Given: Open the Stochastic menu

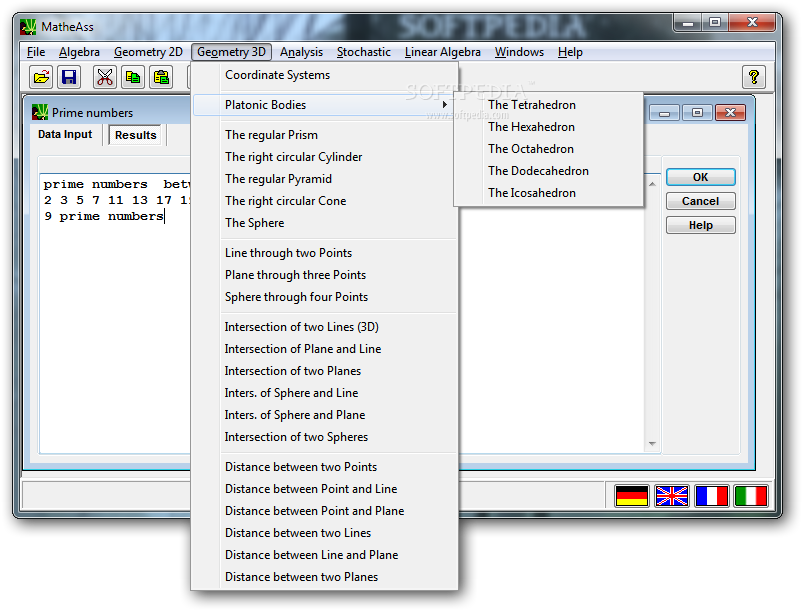Looking at the screenshot, I should (x=364, y=52).
